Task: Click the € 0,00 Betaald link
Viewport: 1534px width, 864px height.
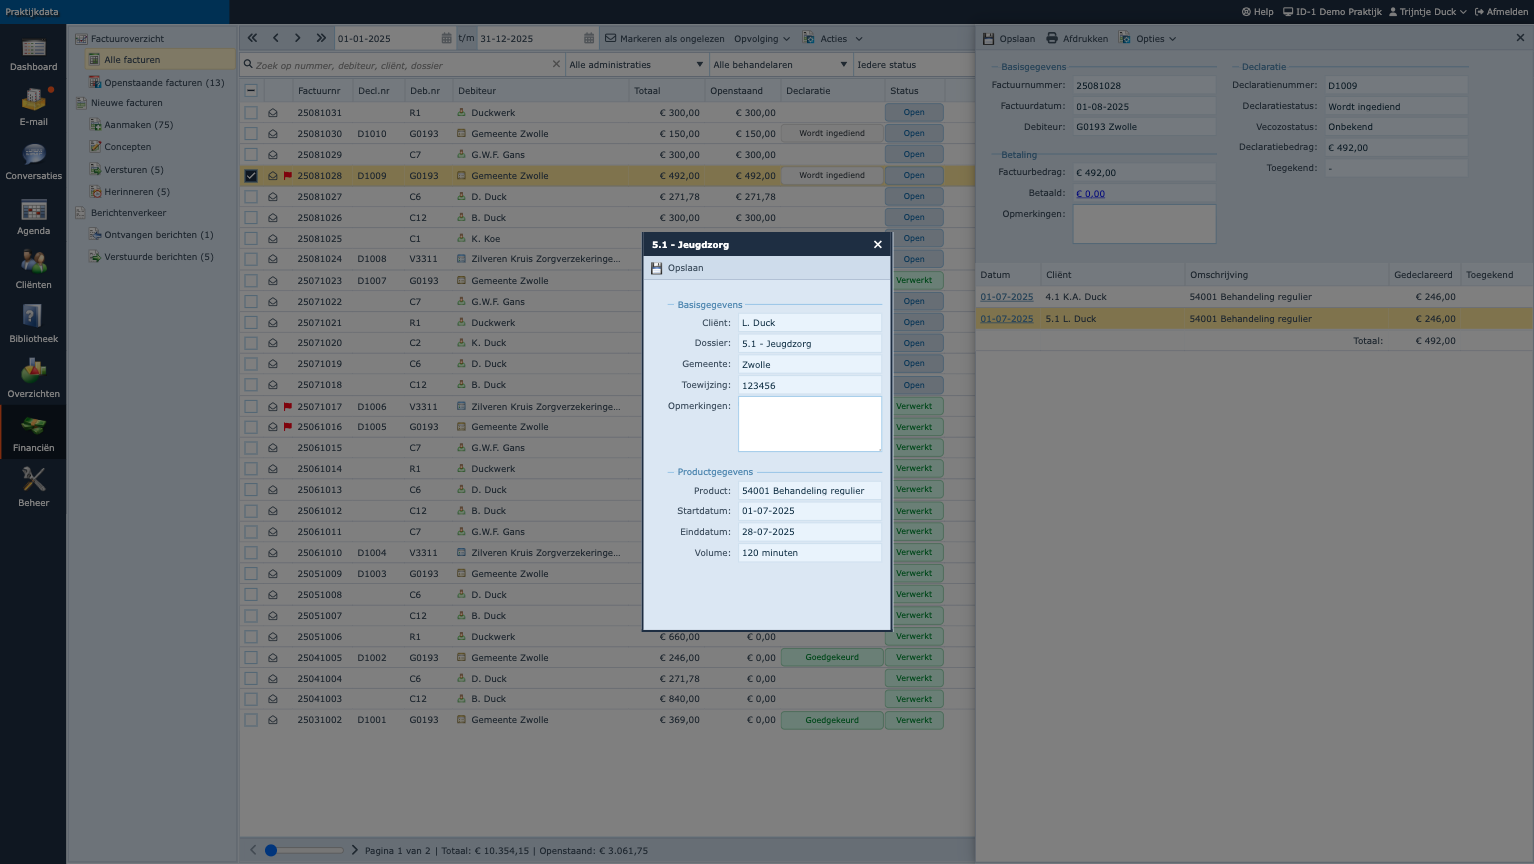Action: click(x=1090, y=194)
